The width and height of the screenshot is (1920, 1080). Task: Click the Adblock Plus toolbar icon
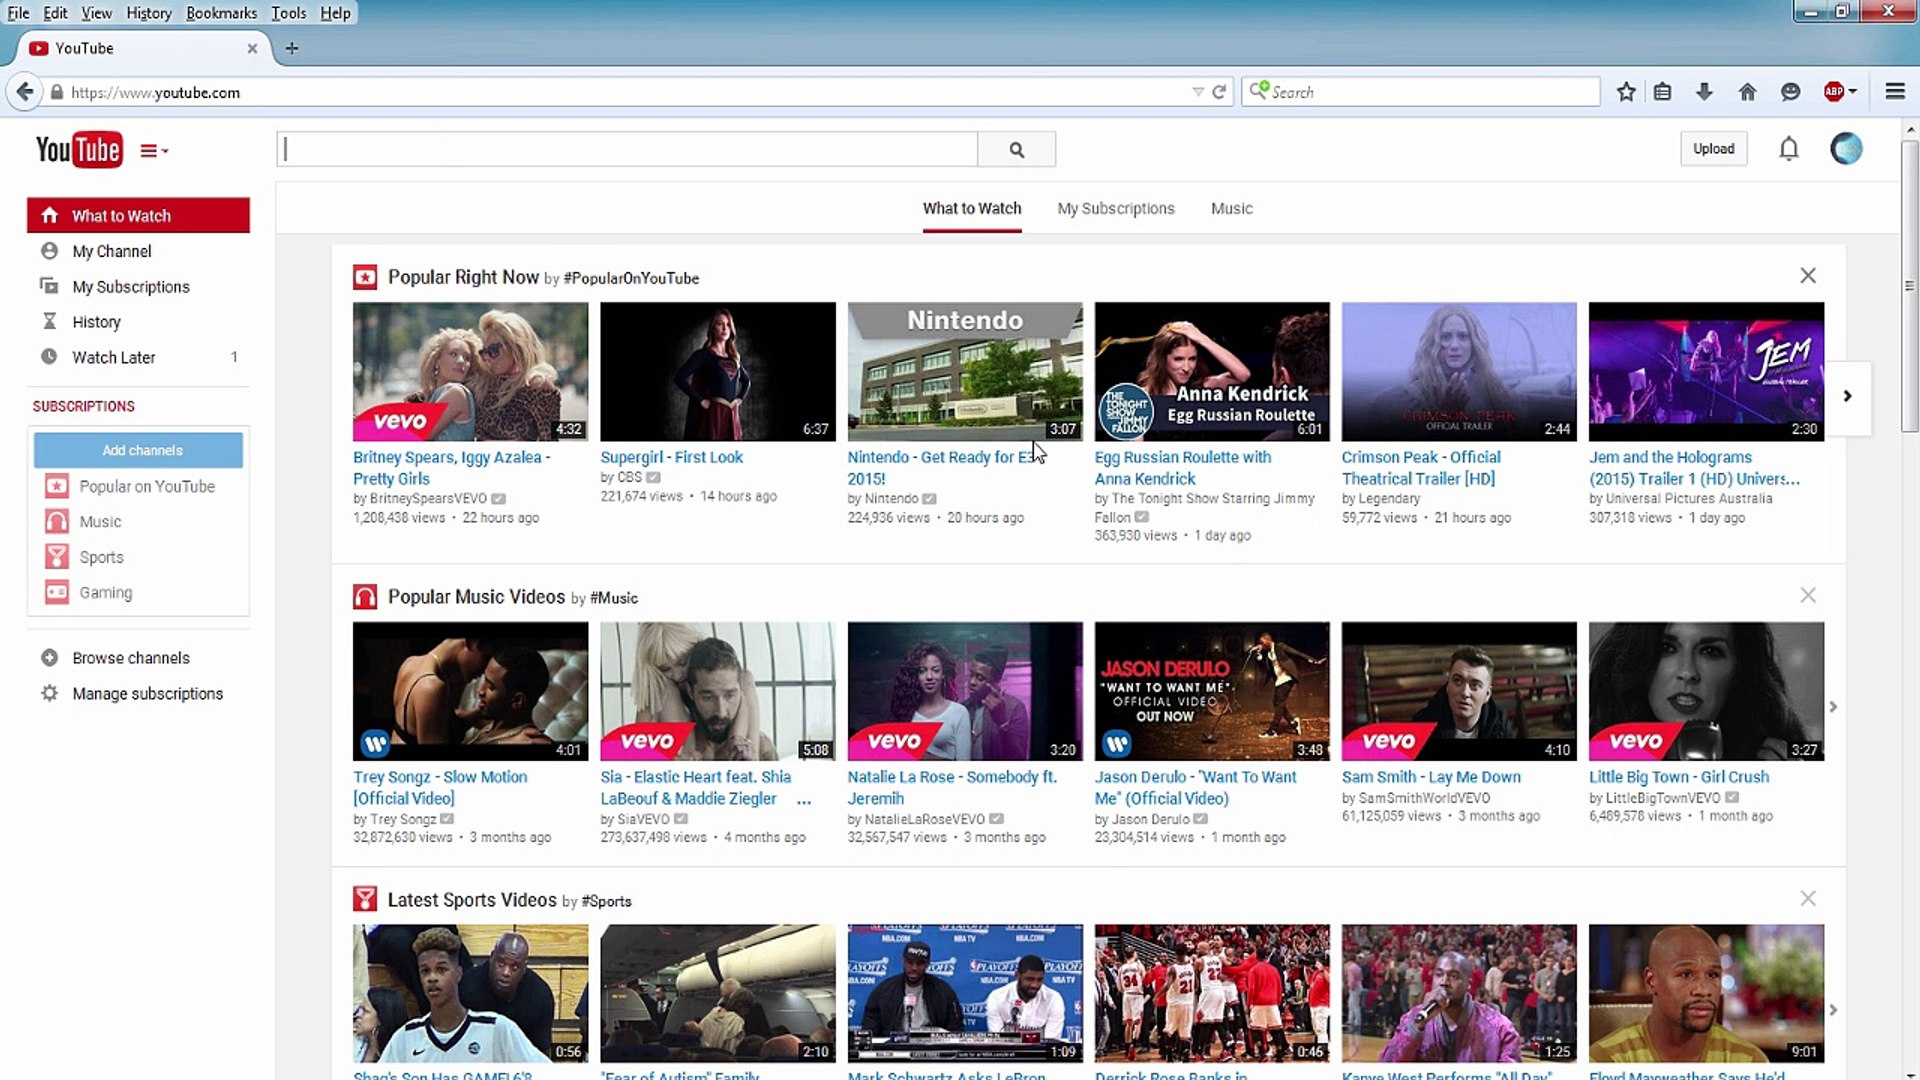coord(1834,91)
